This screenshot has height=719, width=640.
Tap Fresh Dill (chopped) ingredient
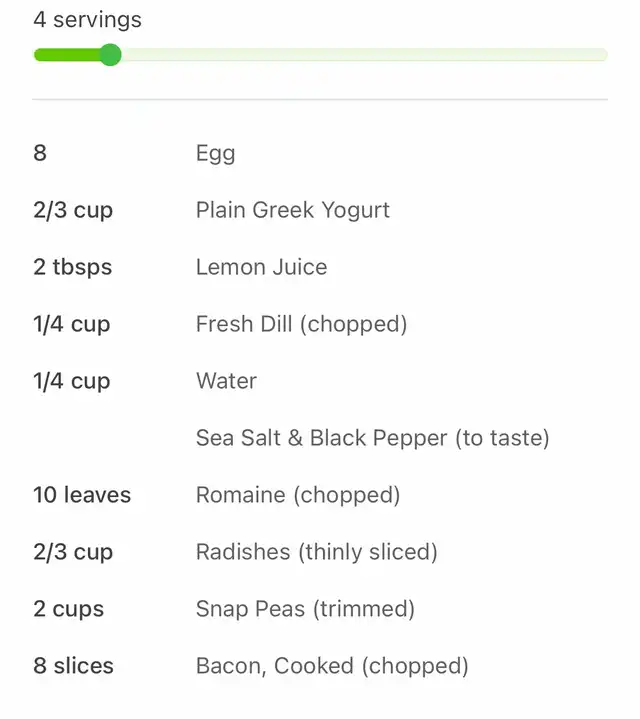[301, 324]
